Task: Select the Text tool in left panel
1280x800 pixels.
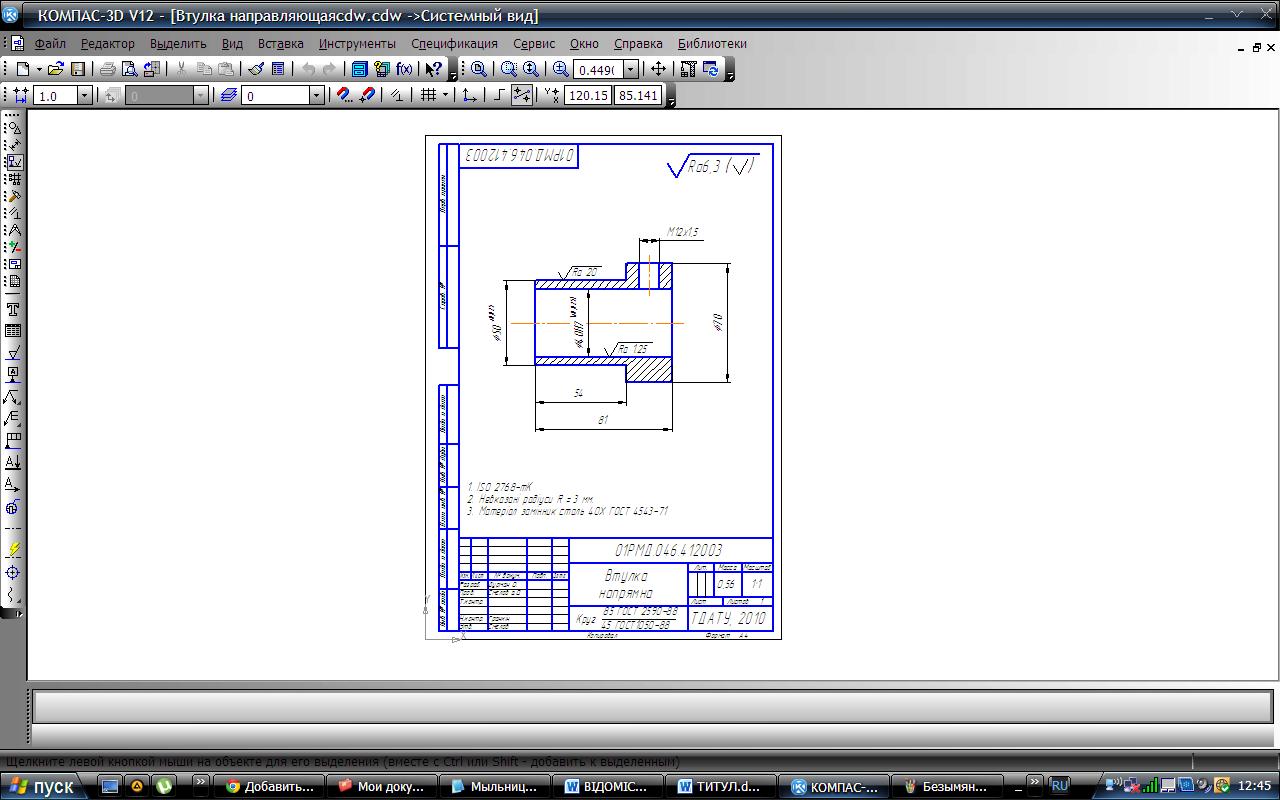Action: 13,309
